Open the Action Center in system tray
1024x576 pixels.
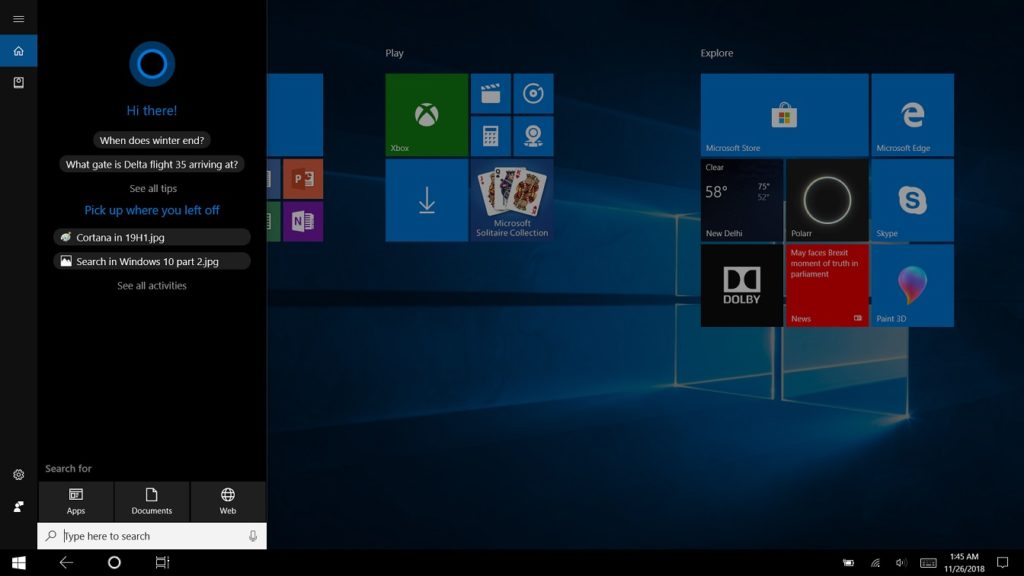pyautogui.click(x=1001, y=562)
